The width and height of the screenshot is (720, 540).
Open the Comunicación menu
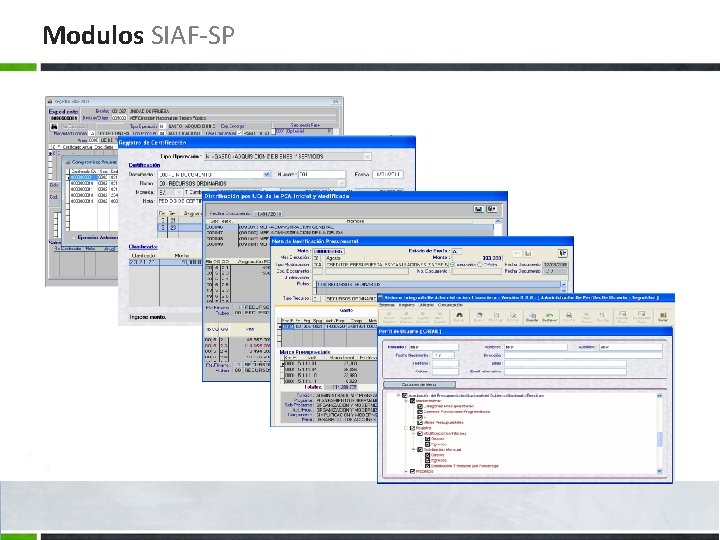coord(450,305)
